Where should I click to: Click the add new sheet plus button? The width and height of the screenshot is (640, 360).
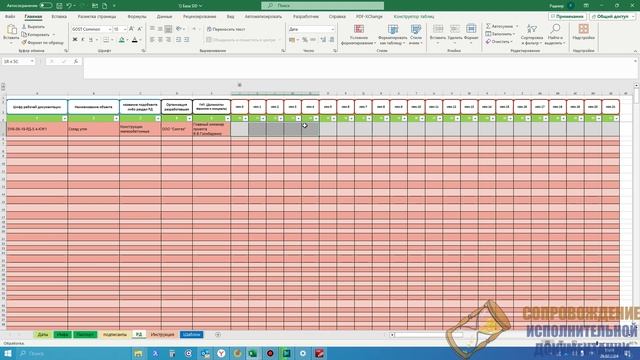tap(218, 335)
